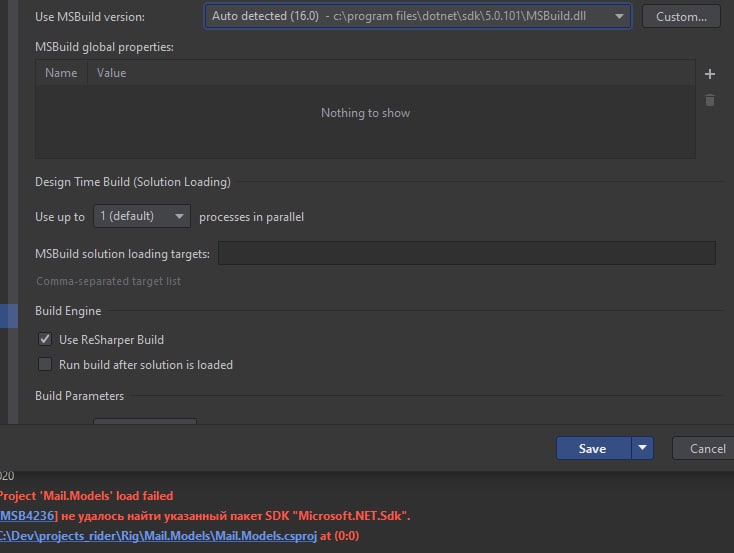Viewport: 734px width, 553px height.
Task: Open the Mail.Models.csproj file path link
Action: click(158, 536)
